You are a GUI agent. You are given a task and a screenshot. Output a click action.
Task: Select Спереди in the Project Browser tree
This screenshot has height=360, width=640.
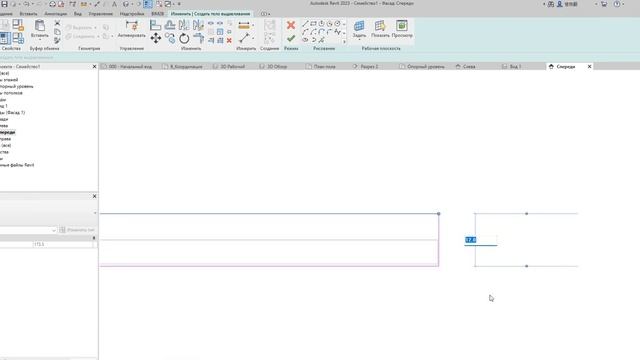7,132
